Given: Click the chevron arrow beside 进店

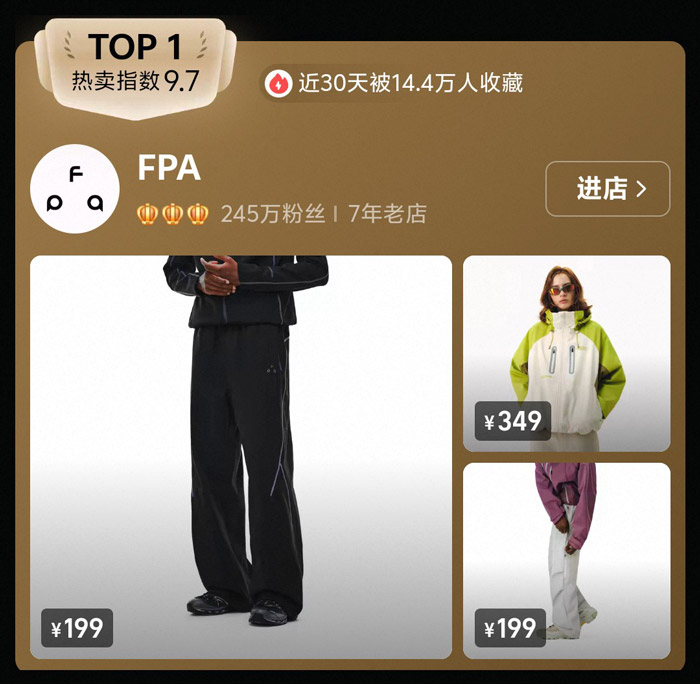Looking at the screenshot, I should [x=641, y=189].
